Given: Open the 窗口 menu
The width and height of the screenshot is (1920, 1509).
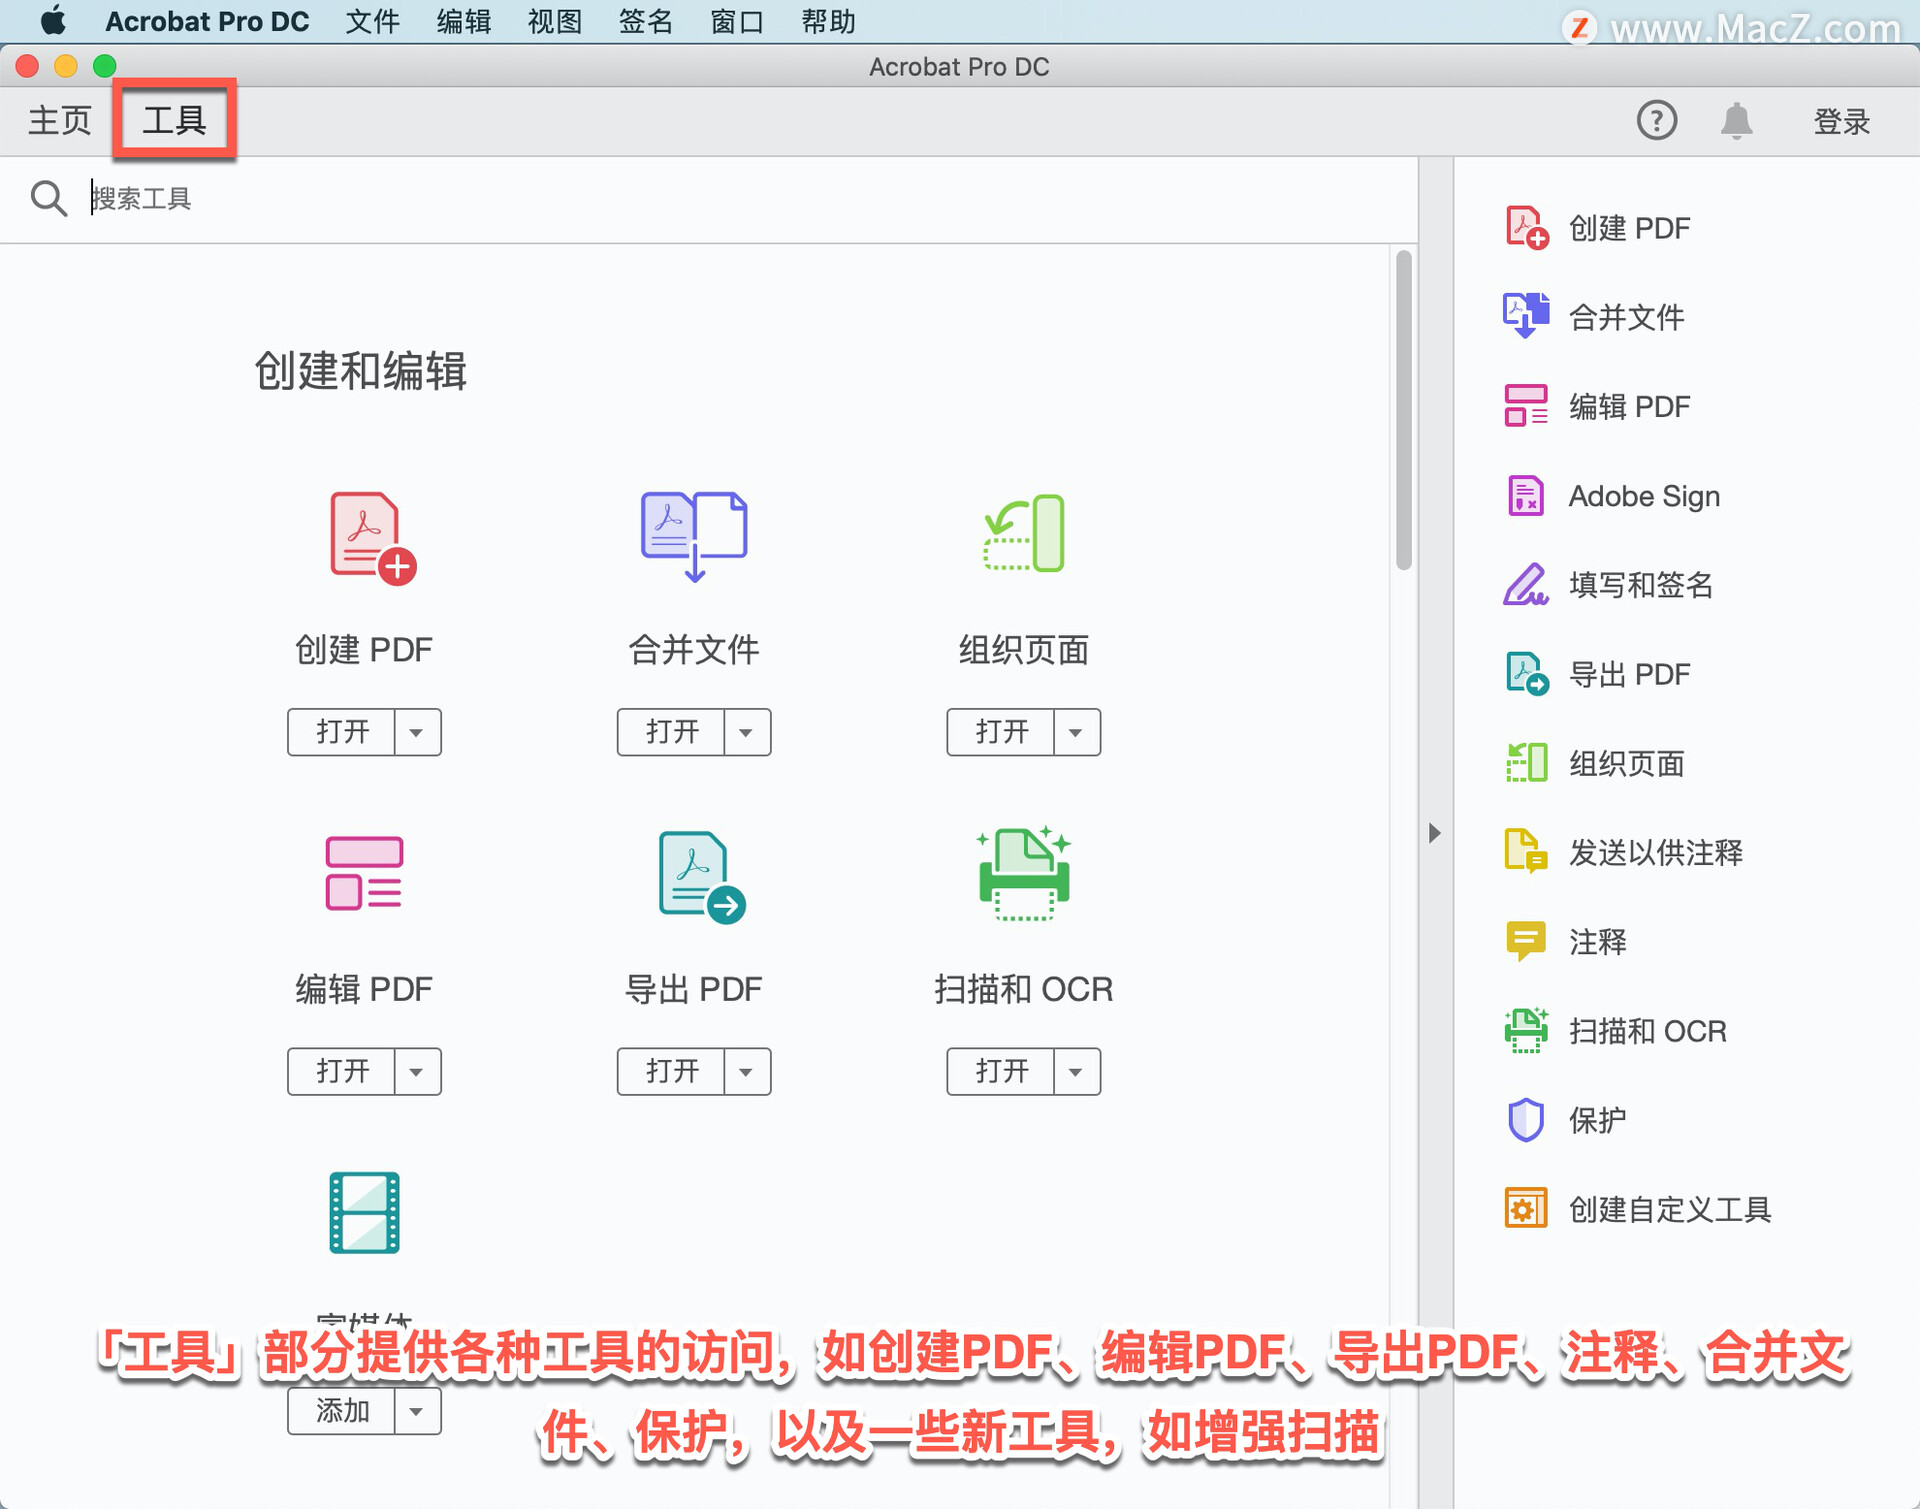Looking at the screenshot, I should tap(737, 21).
